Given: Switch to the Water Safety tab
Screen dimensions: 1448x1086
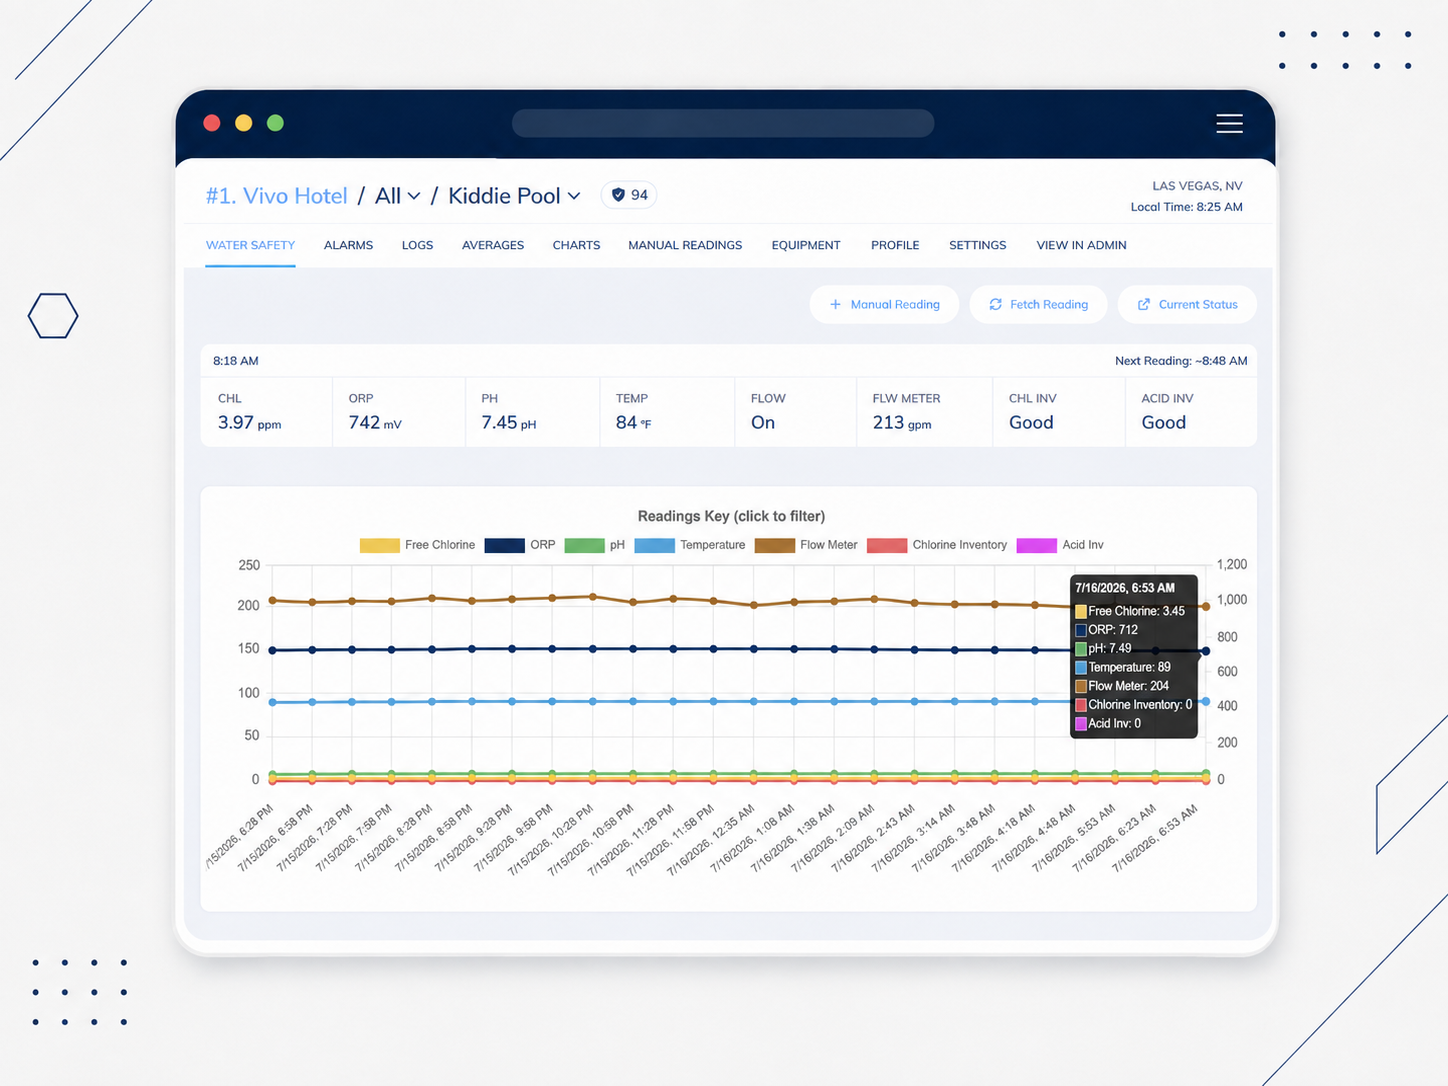Looking at the screenshot, I should [x=250, y=245].
